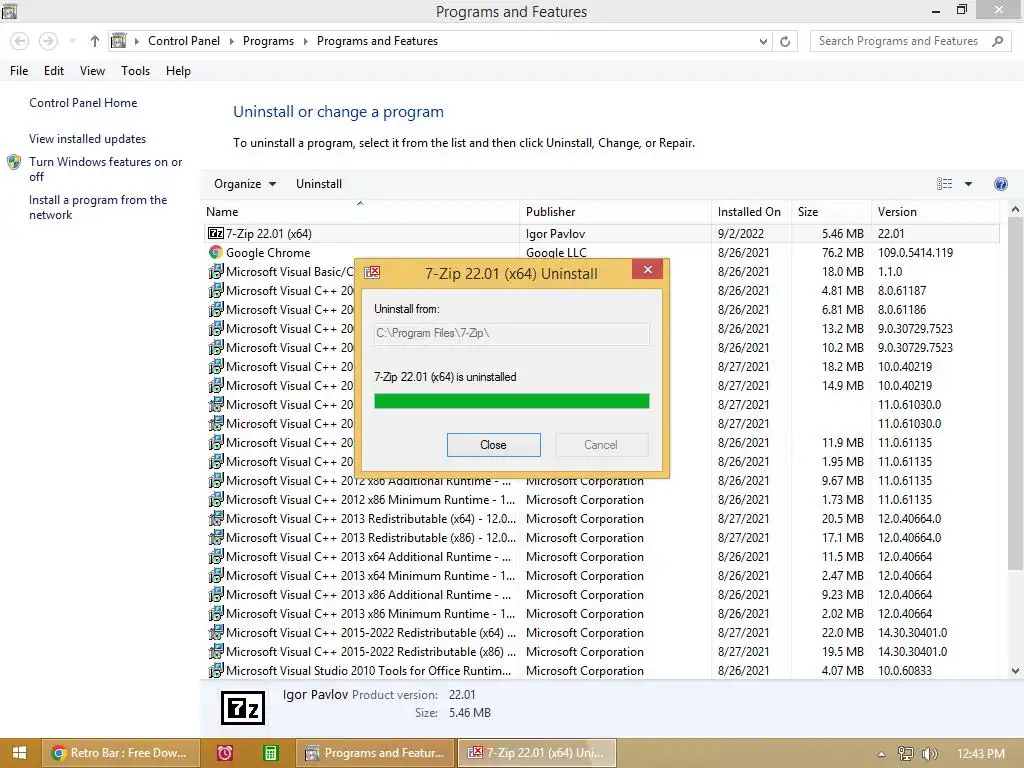Click the volume speaker tray icon
This screenshot has height=768, width=1024.
(x=930, y=754)
